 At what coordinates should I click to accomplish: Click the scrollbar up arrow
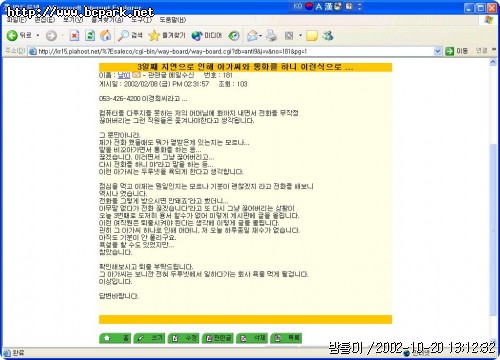493,62
